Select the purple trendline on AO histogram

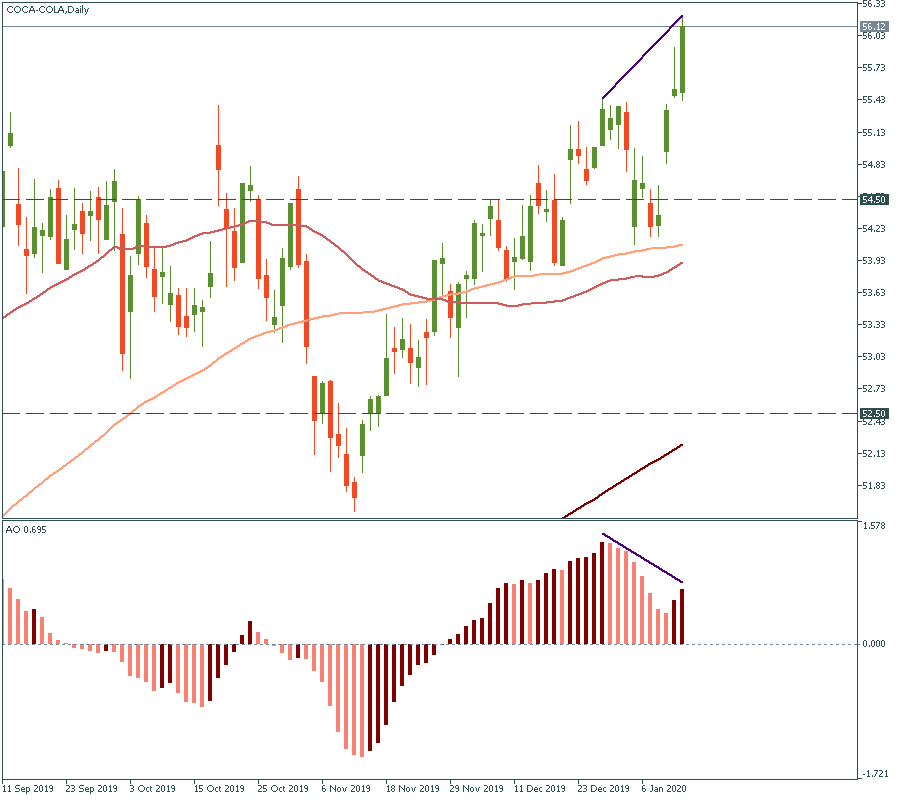pyautogui.click(x=643, y=561)
